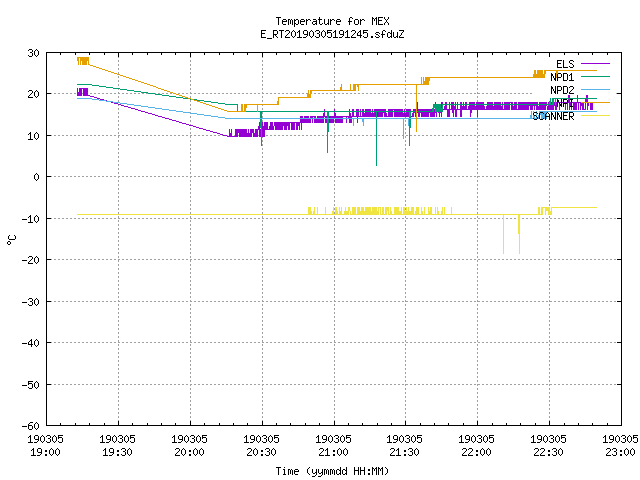Click the y-axis label -20

(x=31, y=260)
